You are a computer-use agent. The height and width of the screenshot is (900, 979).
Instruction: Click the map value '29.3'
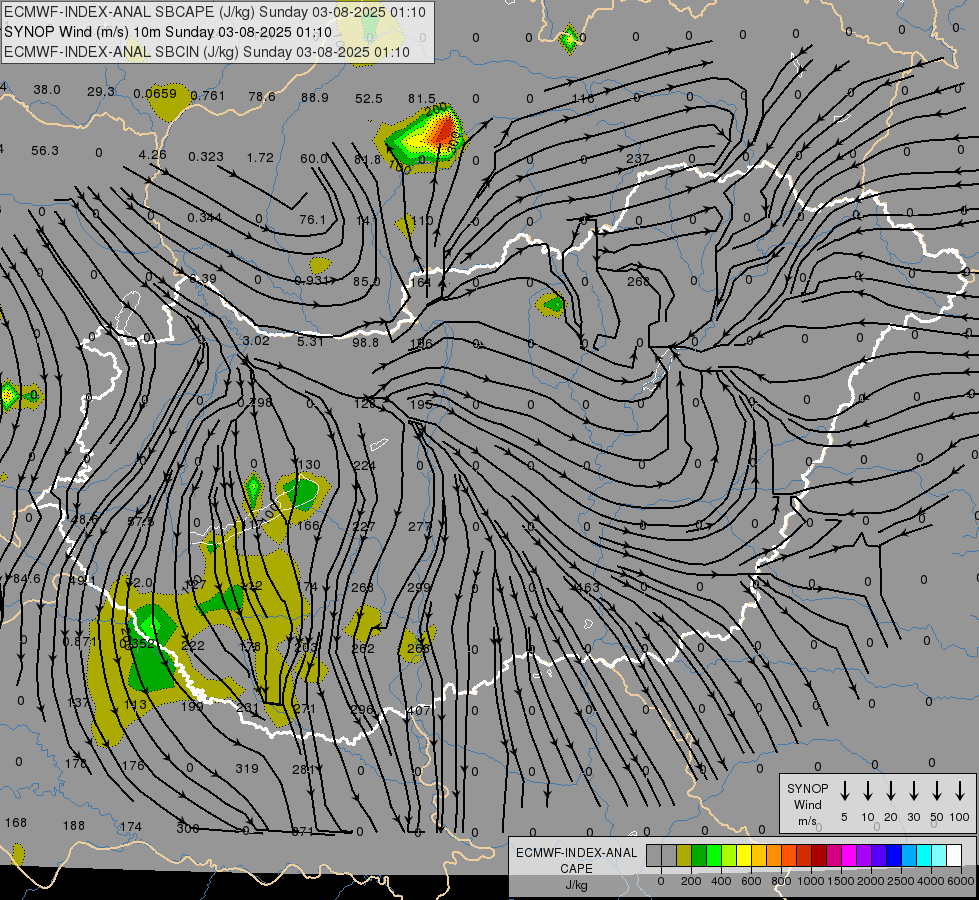pyautogui.click(x=101, y=92)
